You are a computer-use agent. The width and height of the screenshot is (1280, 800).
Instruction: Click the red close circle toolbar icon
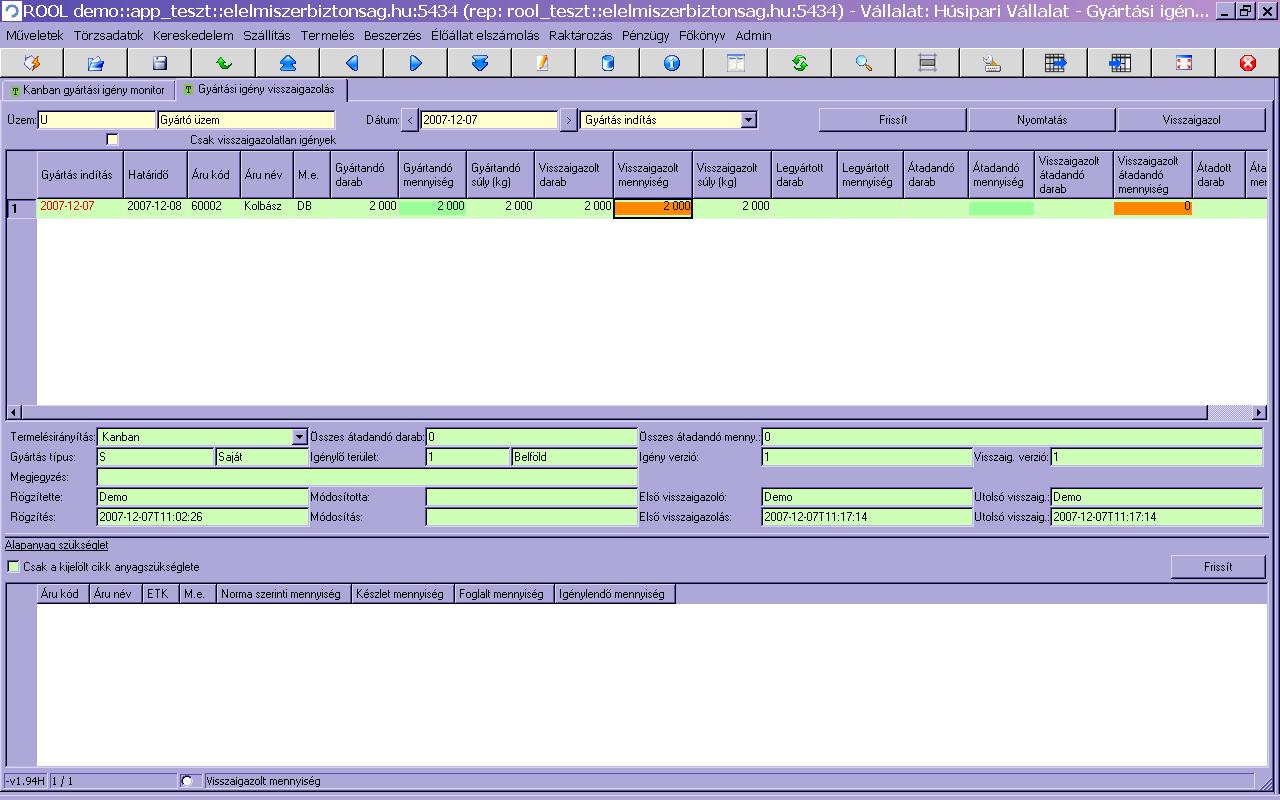pyautogui.click(x=1247, y=63)
